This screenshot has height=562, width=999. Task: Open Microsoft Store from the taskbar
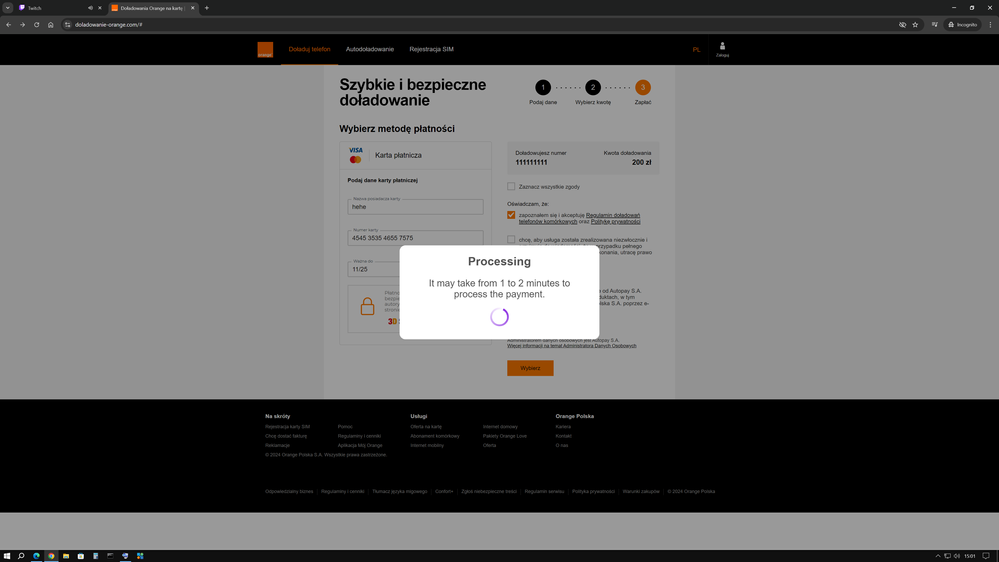[x=81, y=556]
